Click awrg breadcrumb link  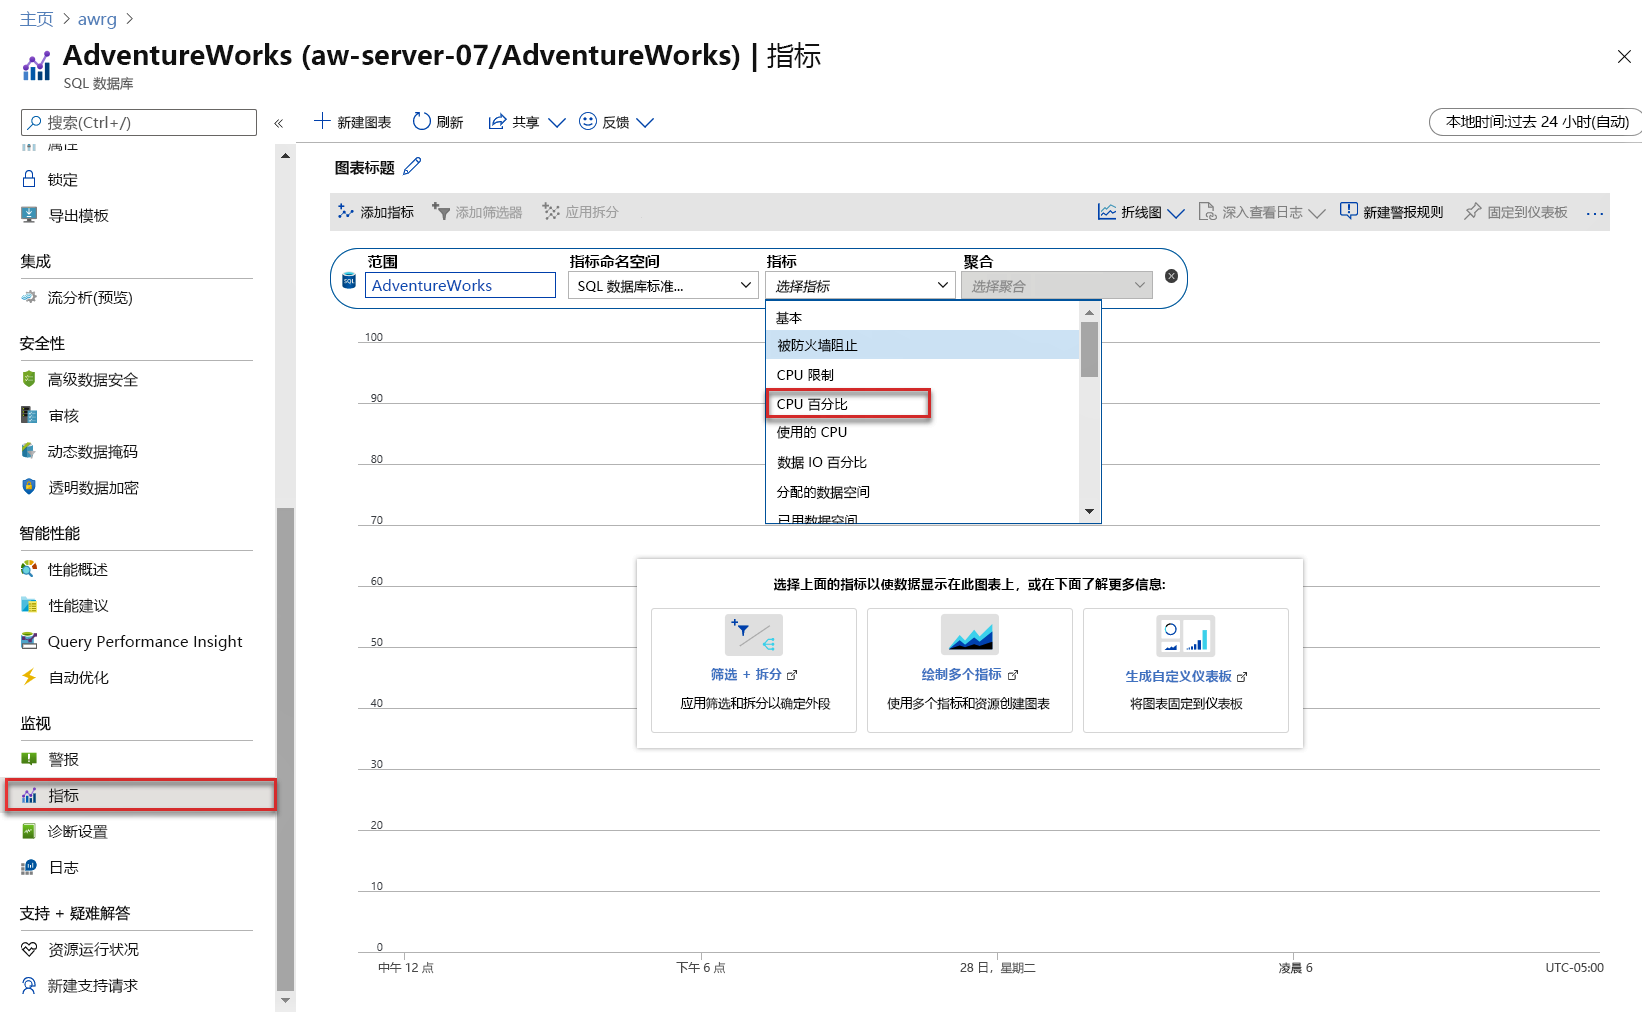(97, 19)
